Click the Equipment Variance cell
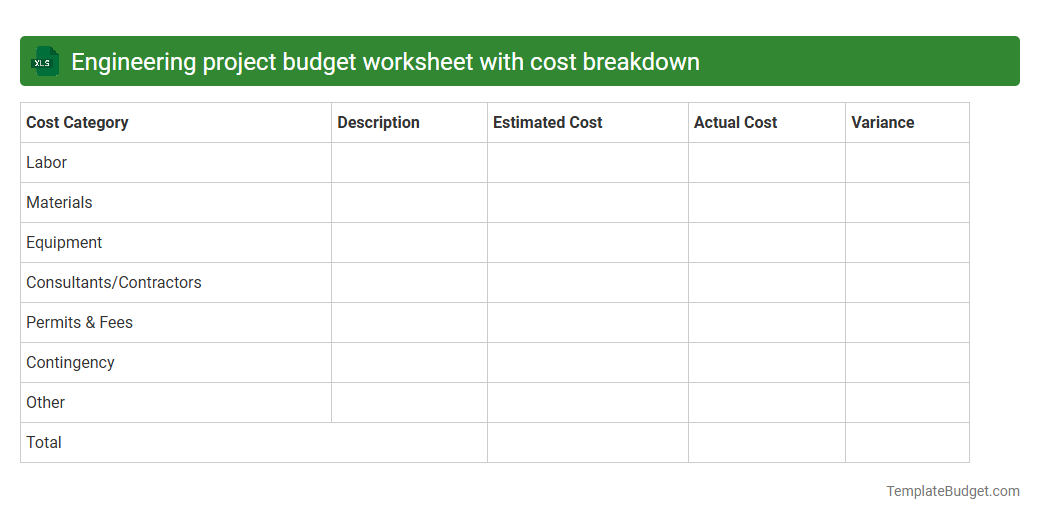This screenshot has height=520, width=1040. click(907, 243)
